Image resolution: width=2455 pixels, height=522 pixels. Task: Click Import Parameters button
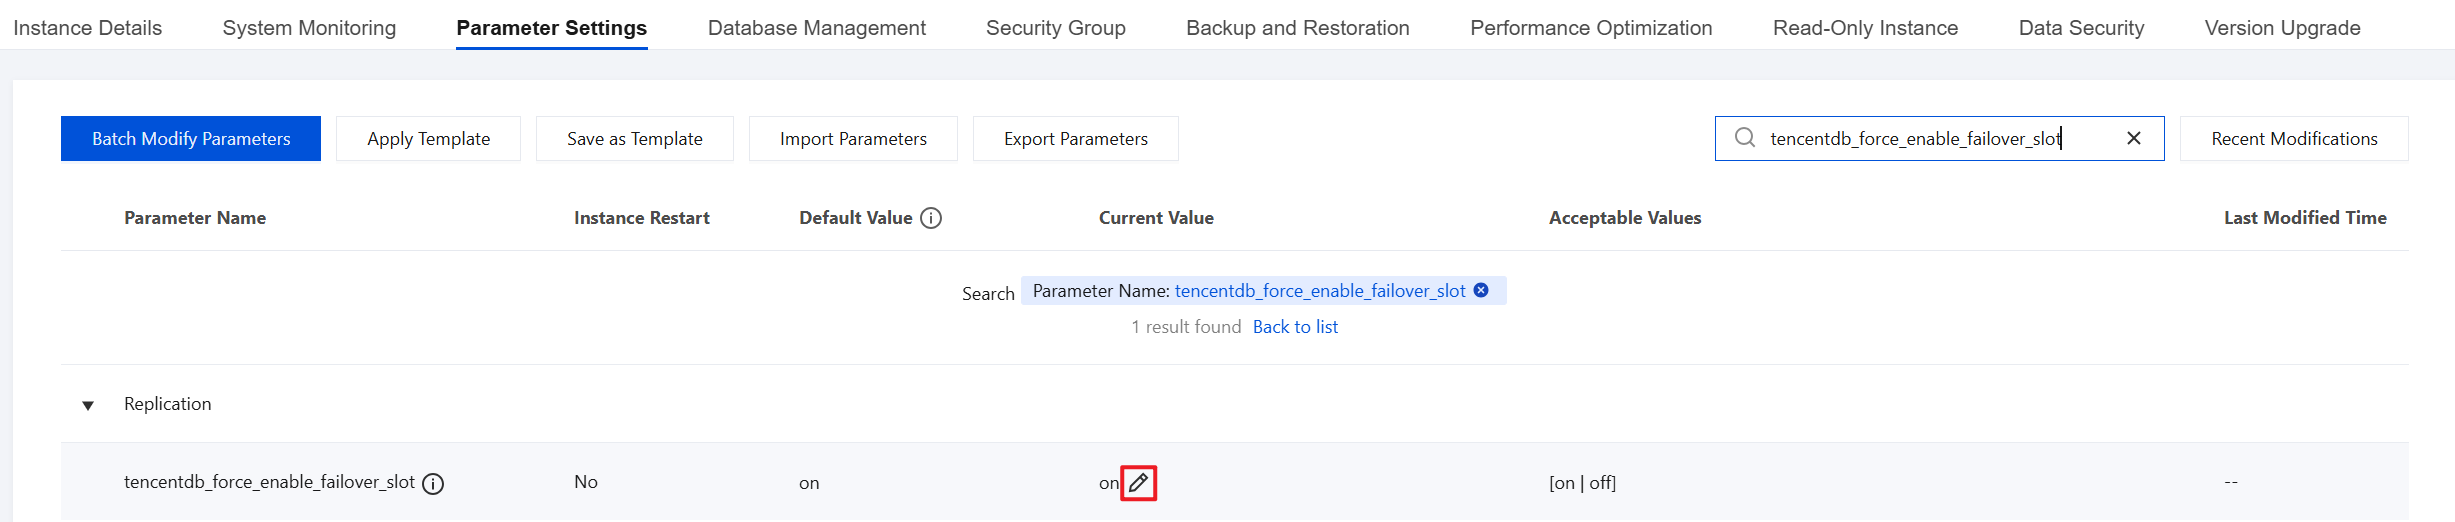coord(853,138)
